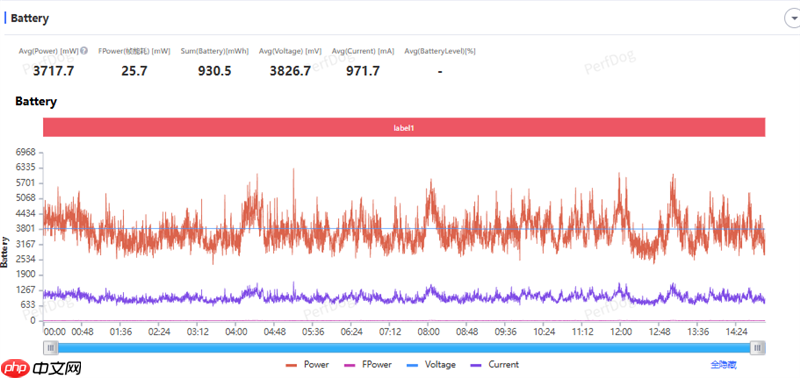Click the Avg(Voltage) [mV] label
The width and height of the screenshot is (800, 378).
(290, 51)
